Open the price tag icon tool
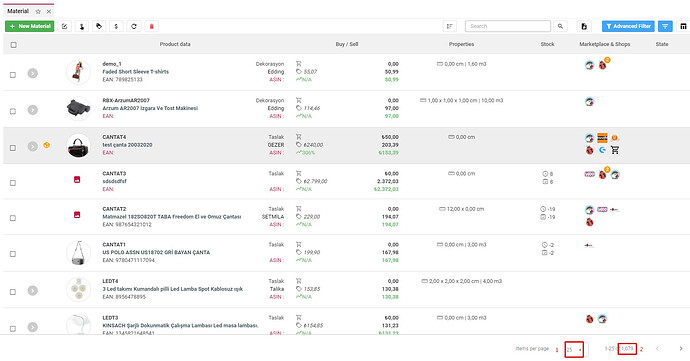 click(99, 26)
